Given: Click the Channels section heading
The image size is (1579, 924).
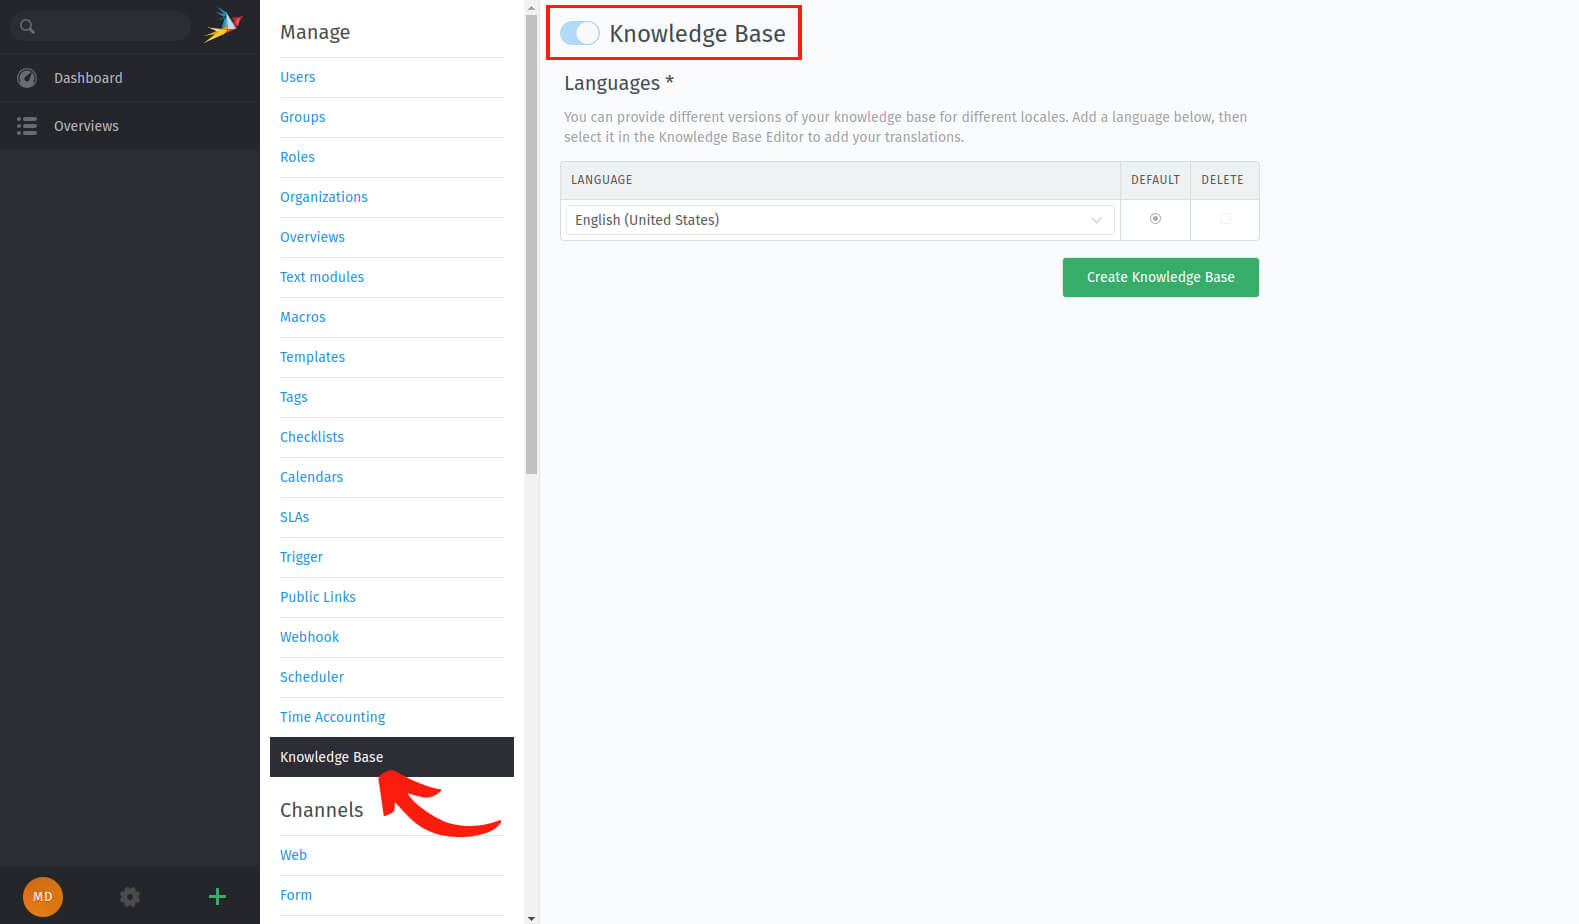Looking at the screenshot, I should click(x=321, y=810).
